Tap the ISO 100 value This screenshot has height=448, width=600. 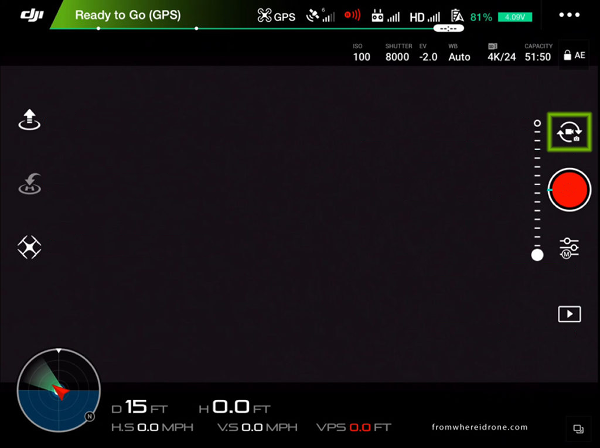(x=361, y=53)
